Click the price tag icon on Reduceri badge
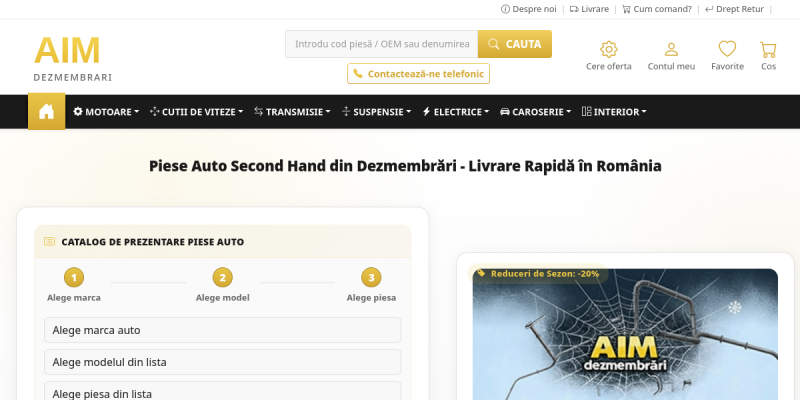The height and width of the screenshot is (400, 800). coord(481,273)
